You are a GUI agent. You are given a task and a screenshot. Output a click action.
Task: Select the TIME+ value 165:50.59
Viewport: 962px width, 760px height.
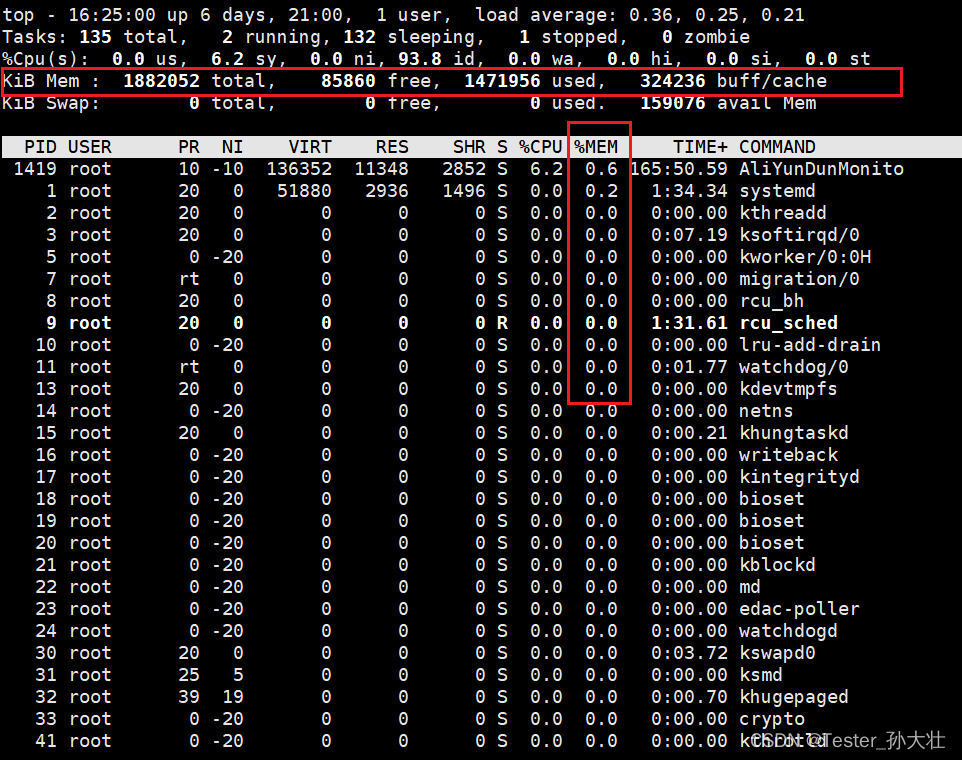coord(679,169)
